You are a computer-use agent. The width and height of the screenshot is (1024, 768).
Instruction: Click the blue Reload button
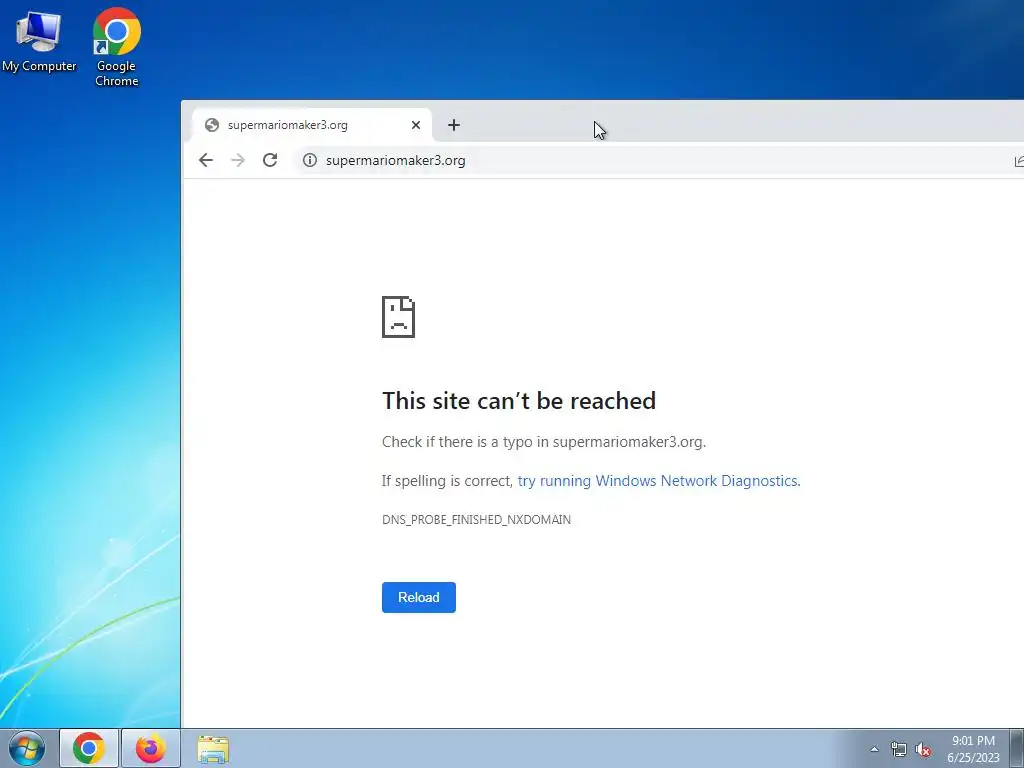pyautogui.click(x=419, y=597)
